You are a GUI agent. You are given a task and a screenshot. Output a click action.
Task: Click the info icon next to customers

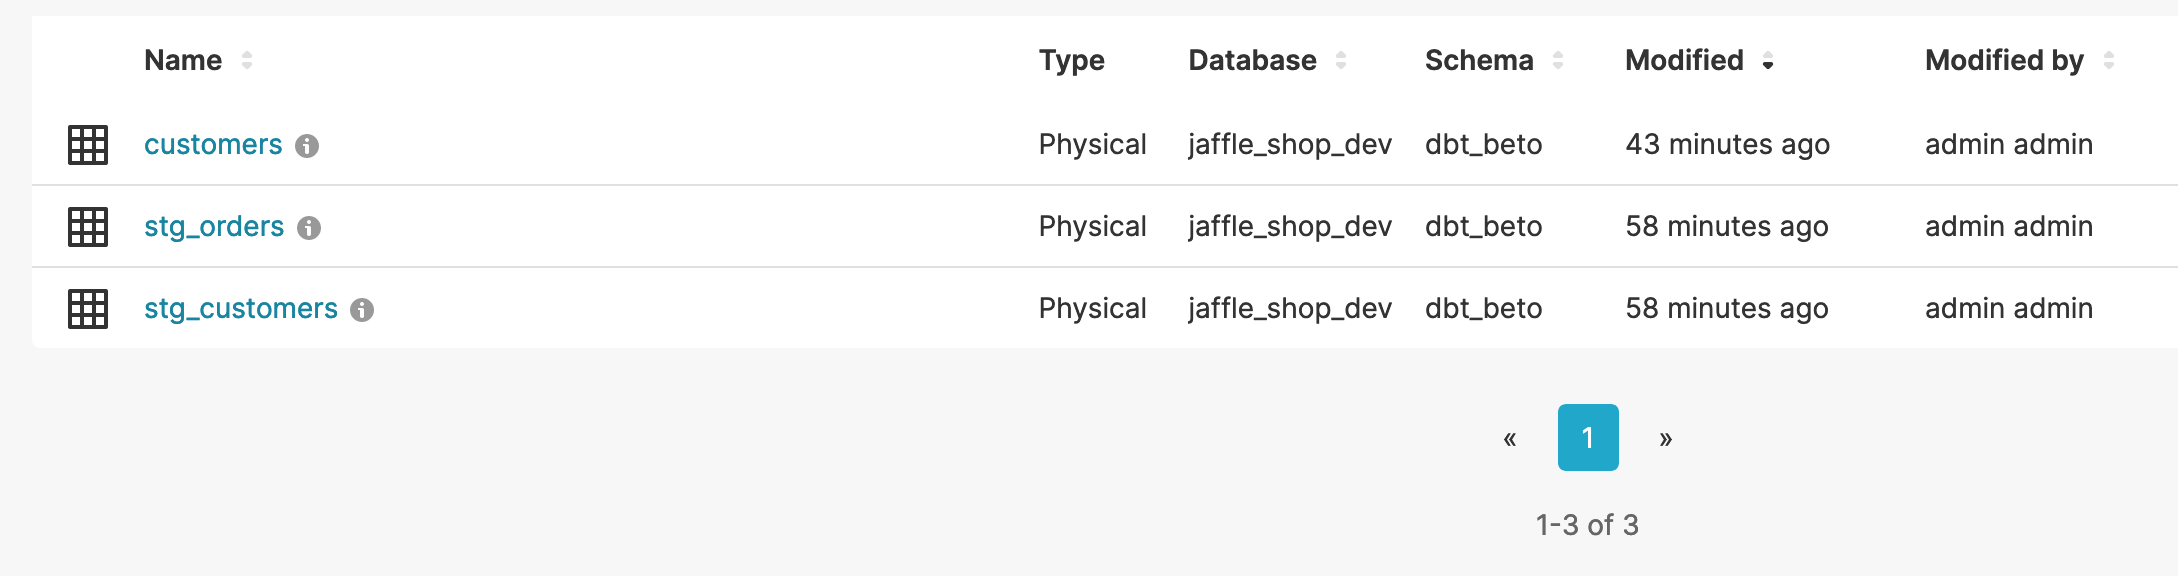tap(307, 146)
